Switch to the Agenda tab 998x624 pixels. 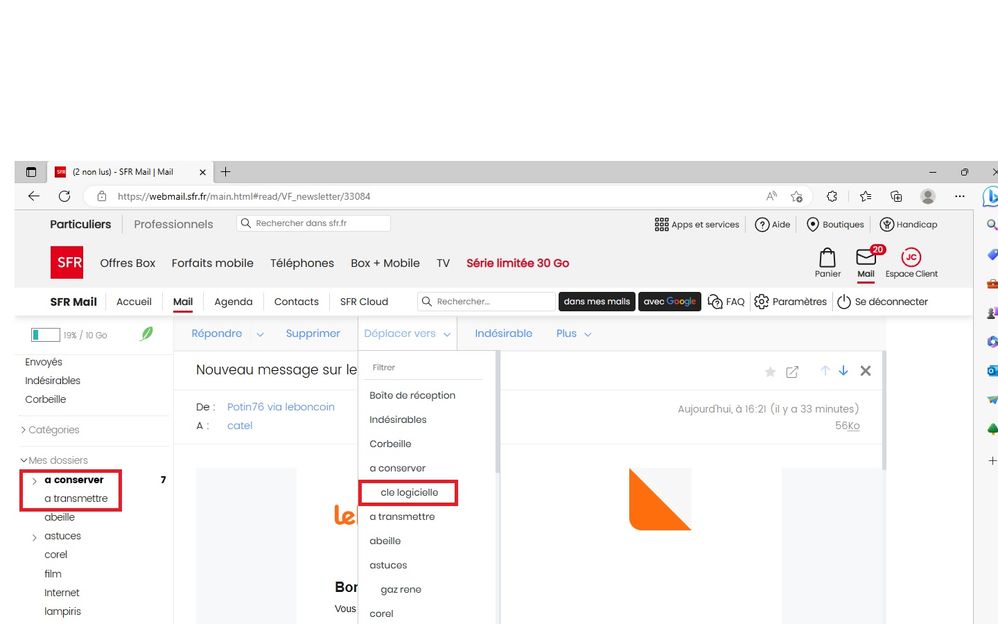233,302
